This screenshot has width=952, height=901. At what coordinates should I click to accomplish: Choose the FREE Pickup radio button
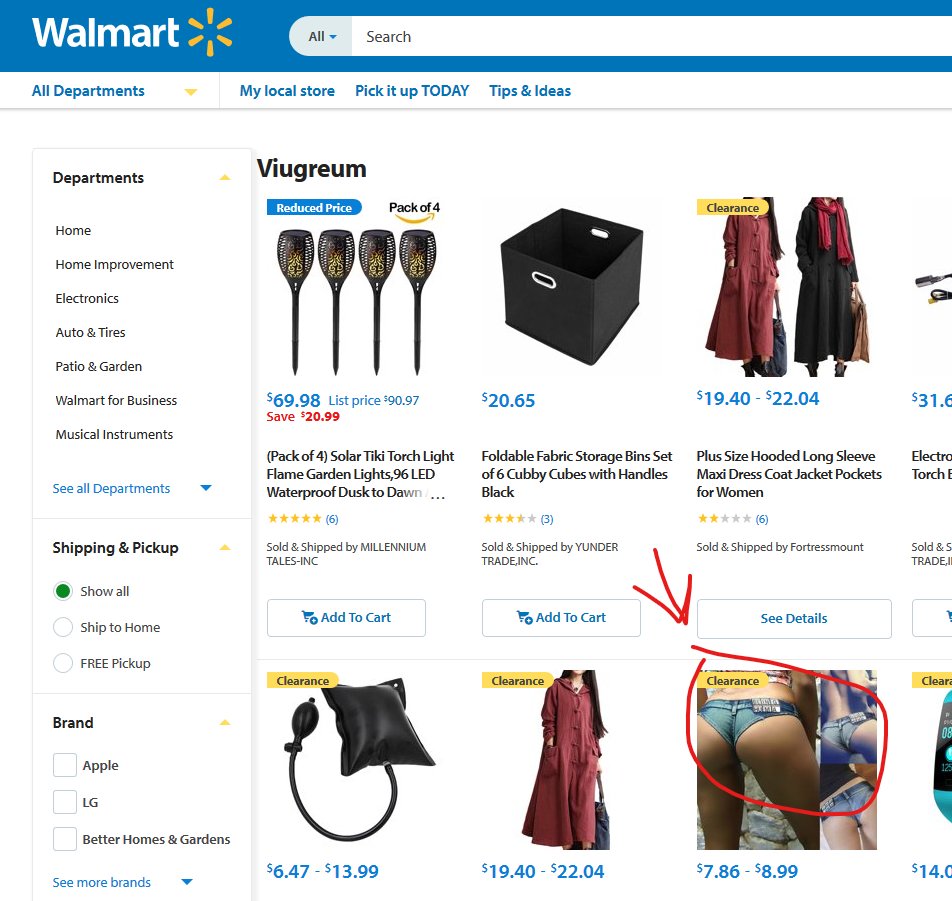(63, 663)
